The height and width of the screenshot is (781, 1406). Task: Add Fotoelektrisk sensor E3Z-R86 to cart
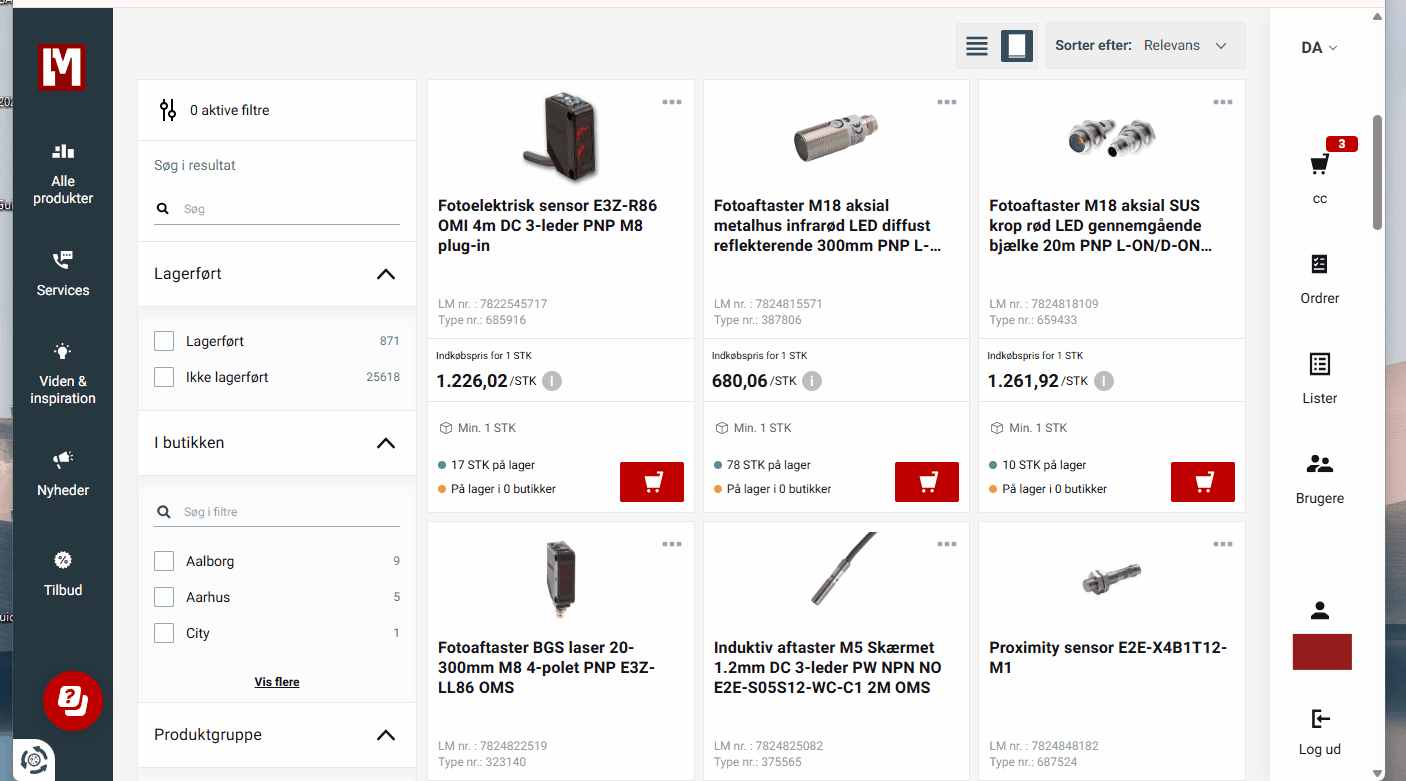pos(652,482)
